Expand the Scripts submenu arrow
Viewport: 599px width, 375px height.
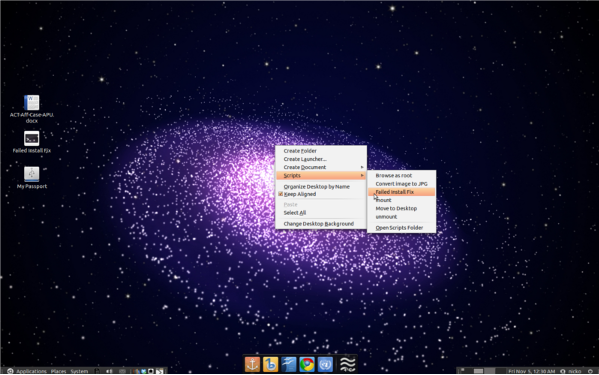click(362, 176)
